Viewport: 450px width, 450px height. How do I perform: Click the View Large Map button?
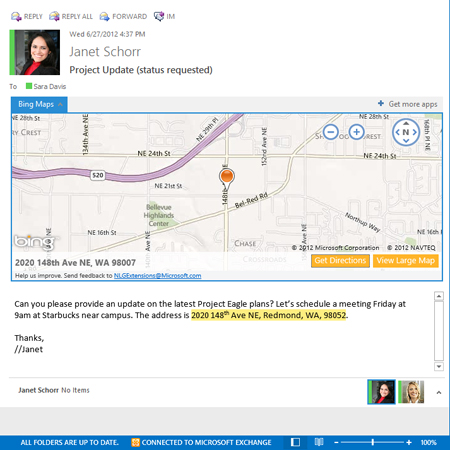tap(406, 261)
